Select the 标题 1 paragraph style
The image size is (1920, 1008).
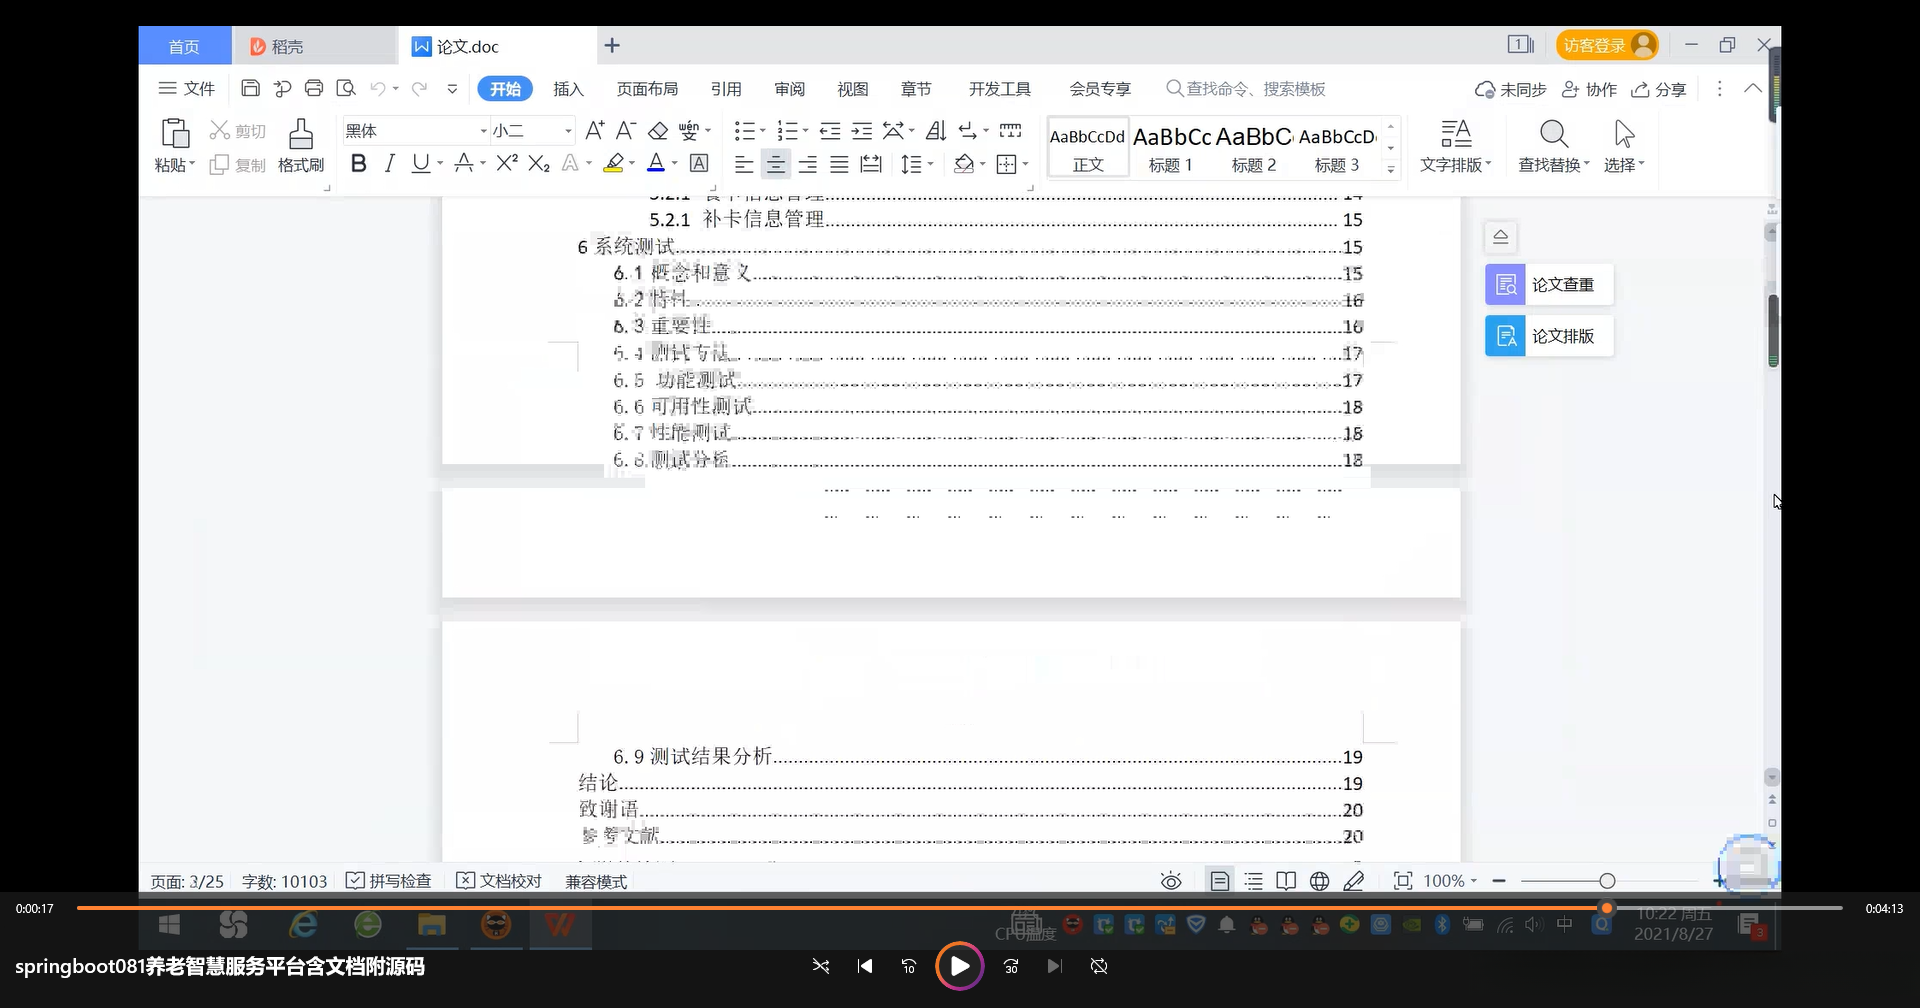point(1169,145)
